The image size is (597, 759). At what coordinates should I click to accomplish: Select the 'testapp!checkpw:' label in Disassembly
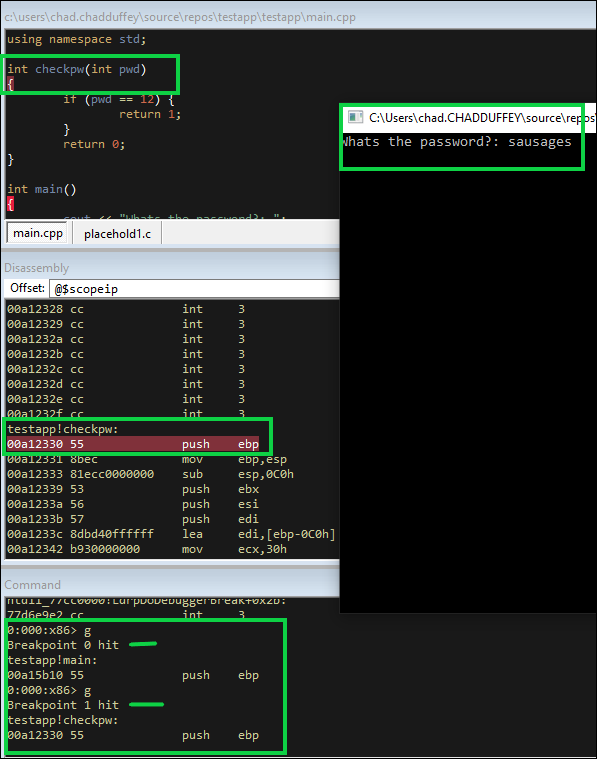point(62,429)
